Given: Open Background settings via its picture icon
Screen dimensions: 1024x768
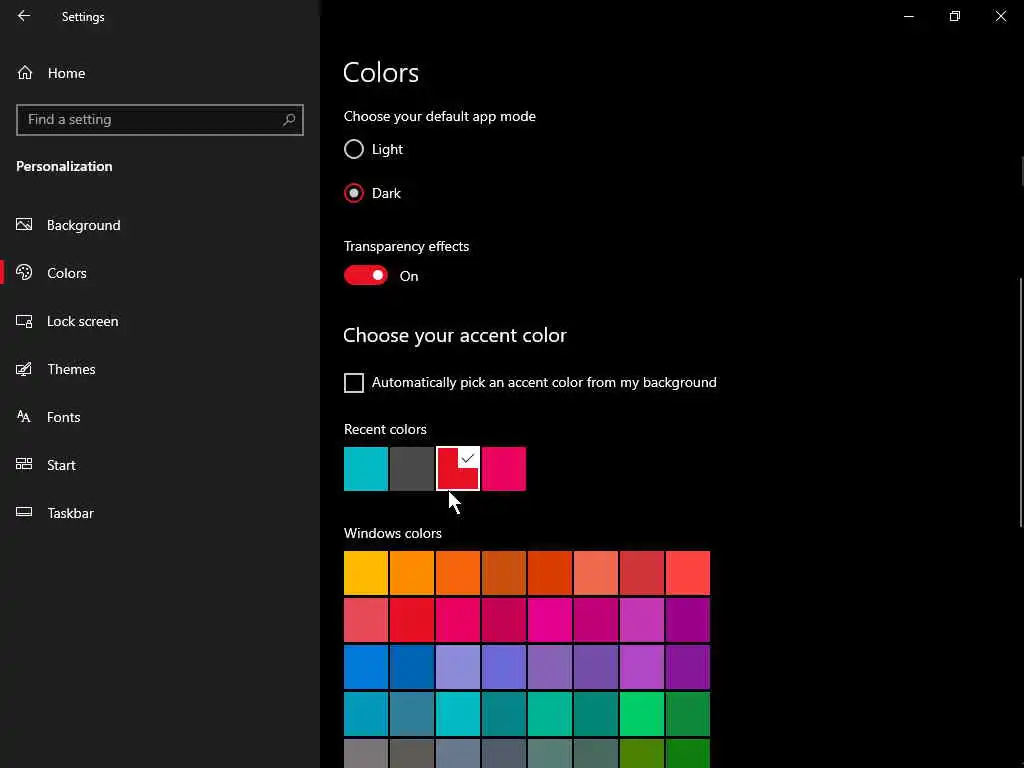Looking at the screenshot, I should pyautogui.click(x=25, y=225).
